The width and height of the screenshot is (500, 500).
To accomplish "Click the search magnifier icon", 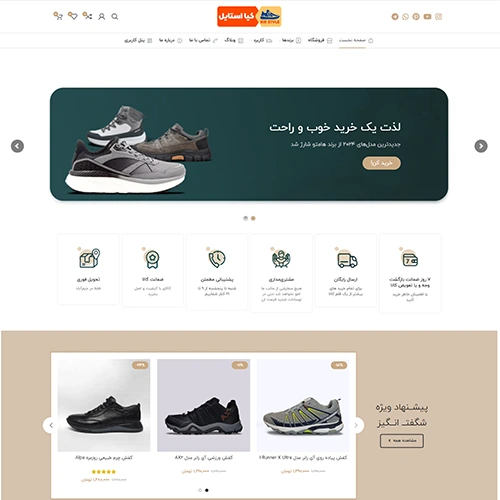I will click(115, 16).
